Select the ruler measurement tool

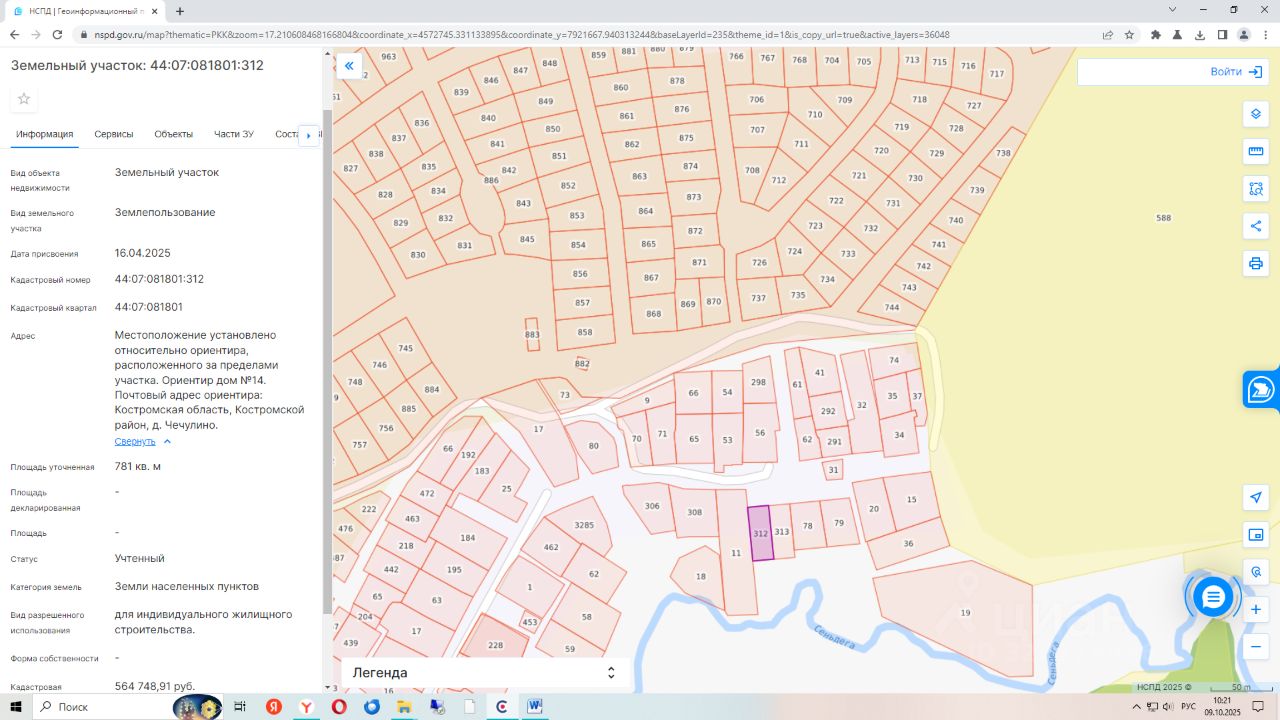tap(1256, 151)
